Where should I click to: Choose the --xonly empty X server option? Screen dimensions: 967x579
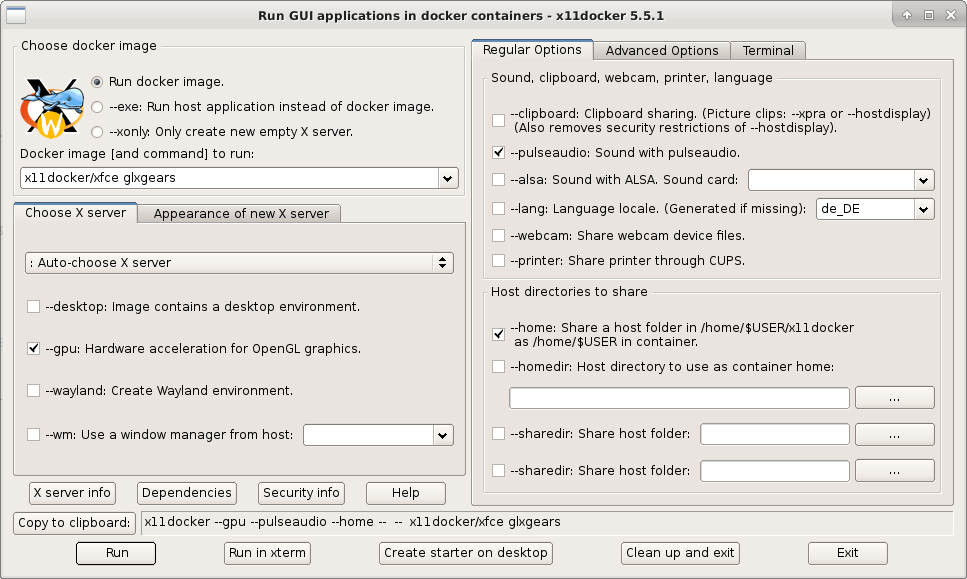coord(97,131)
